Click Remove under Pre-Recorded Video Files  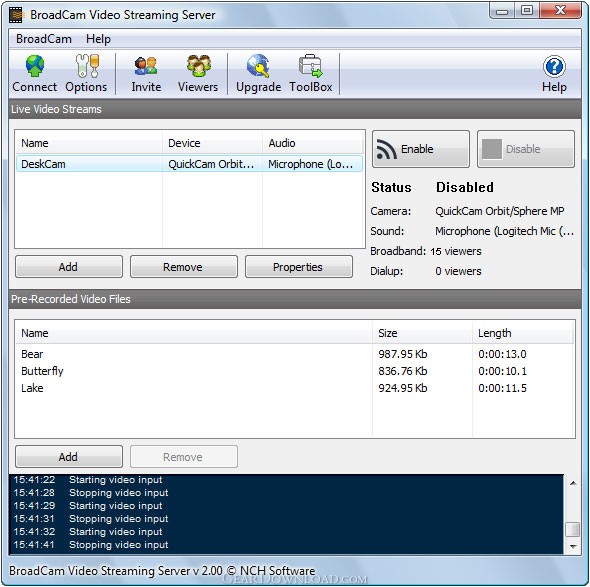[184, 457]
